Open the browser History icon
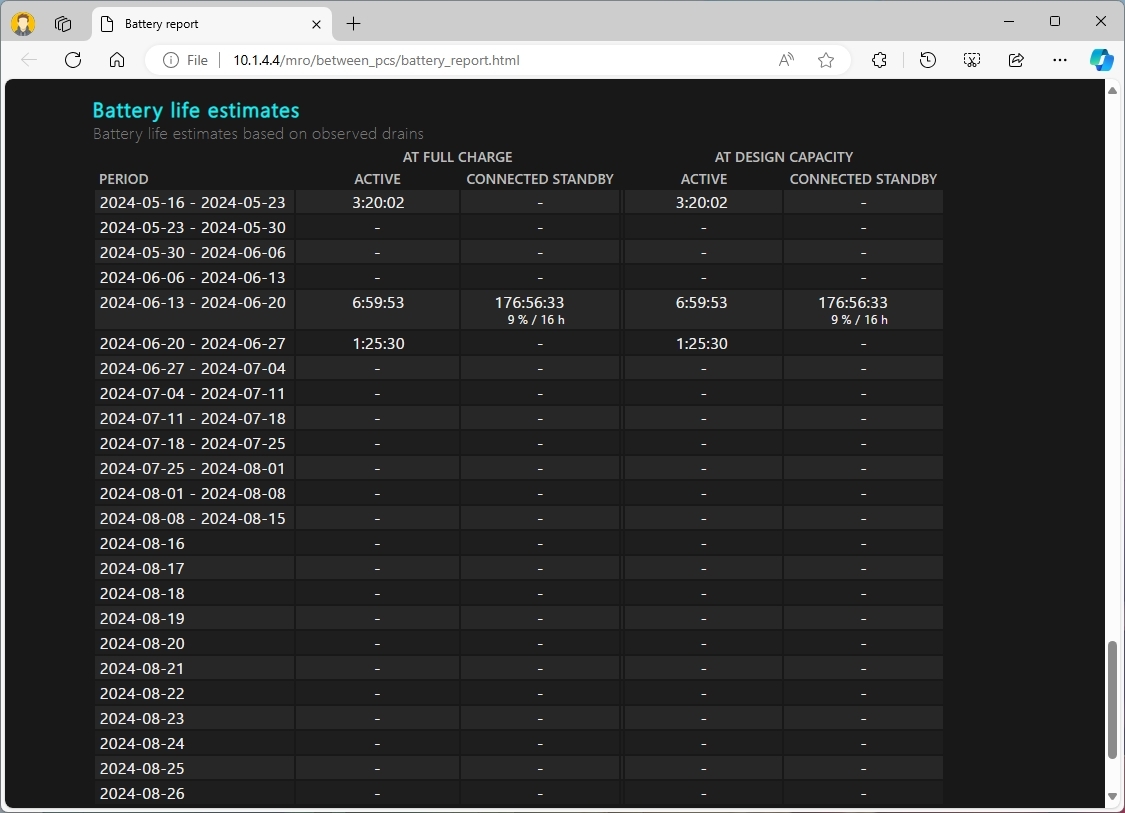 coord(928,60)
